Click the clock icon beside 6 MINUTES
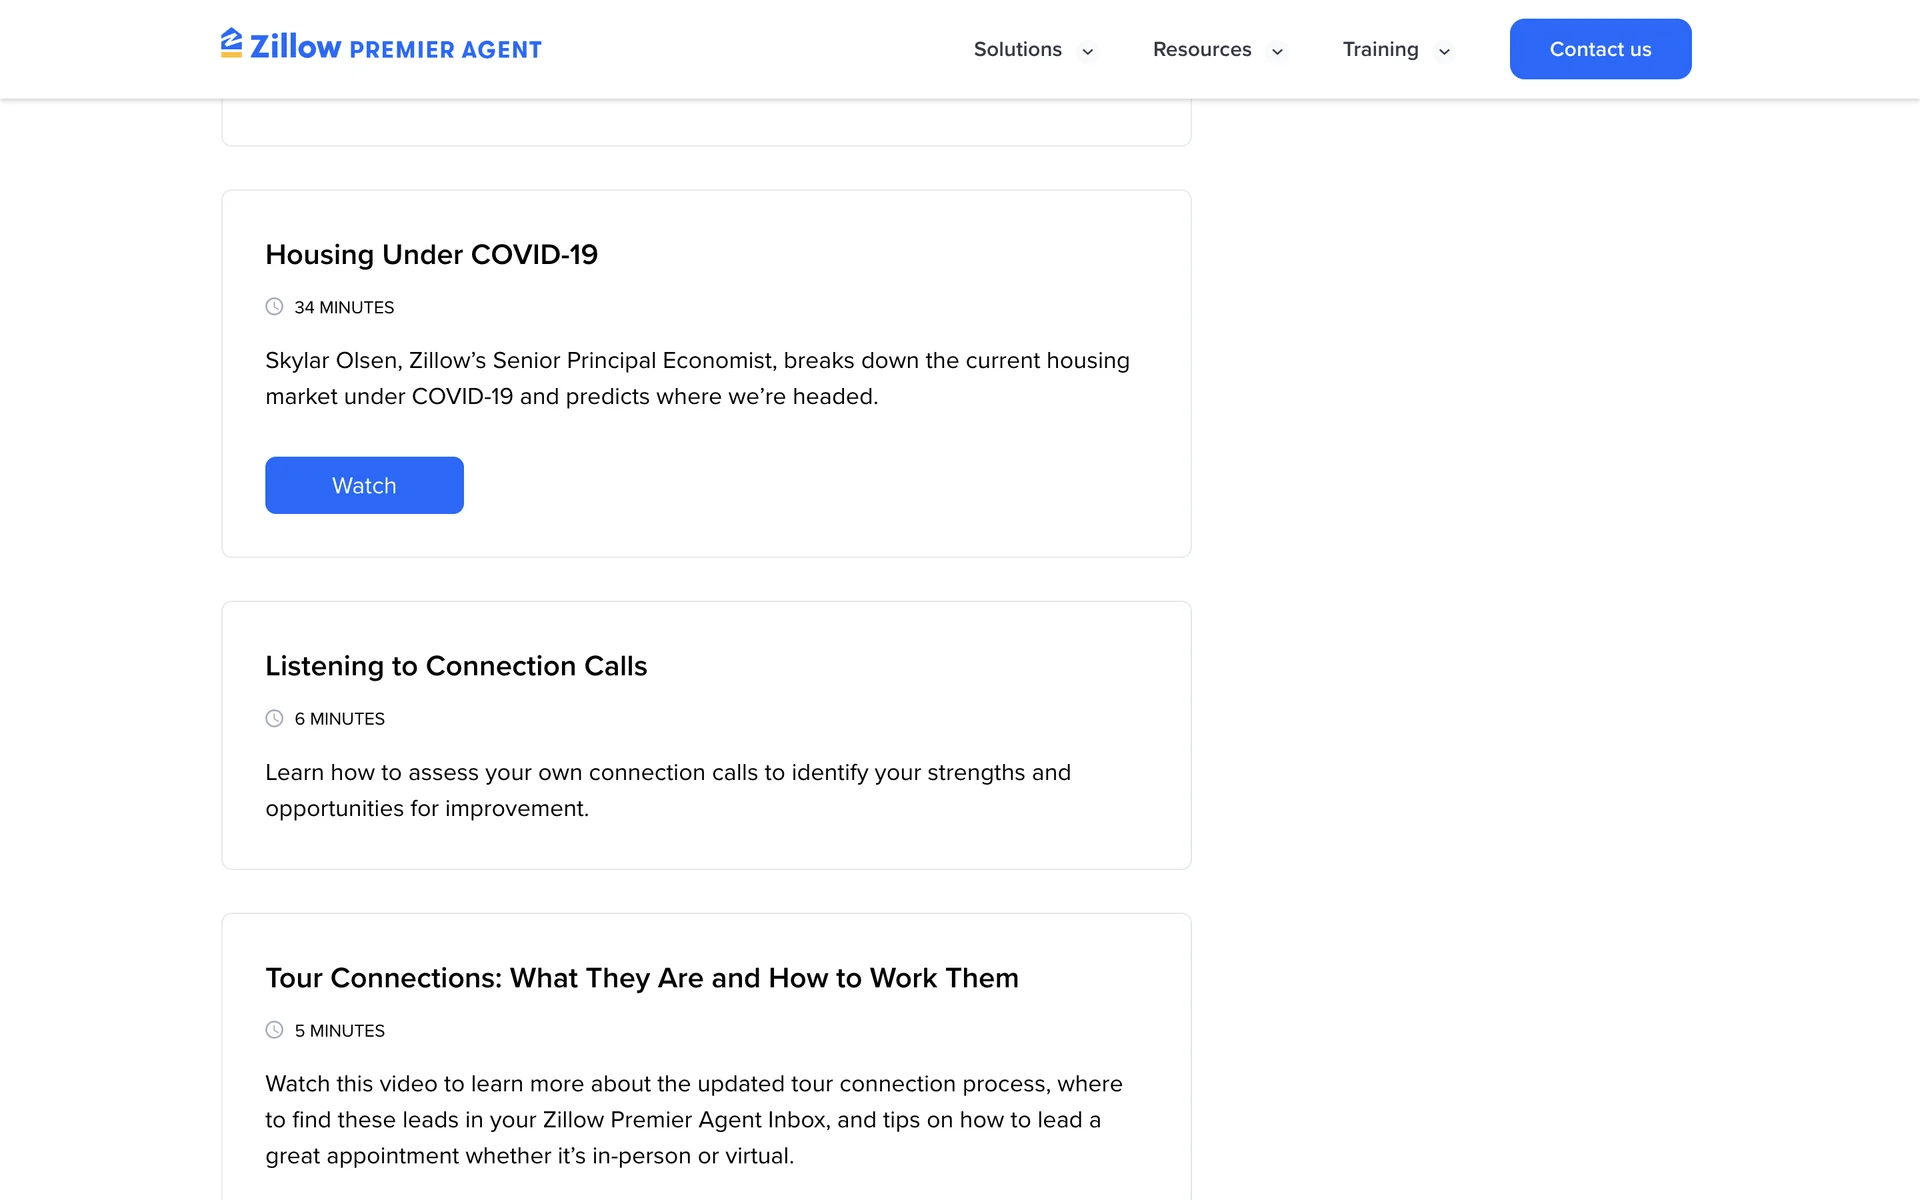Image resolution: width=1920 pixels, height=1200 pixels. coord(274,718)
